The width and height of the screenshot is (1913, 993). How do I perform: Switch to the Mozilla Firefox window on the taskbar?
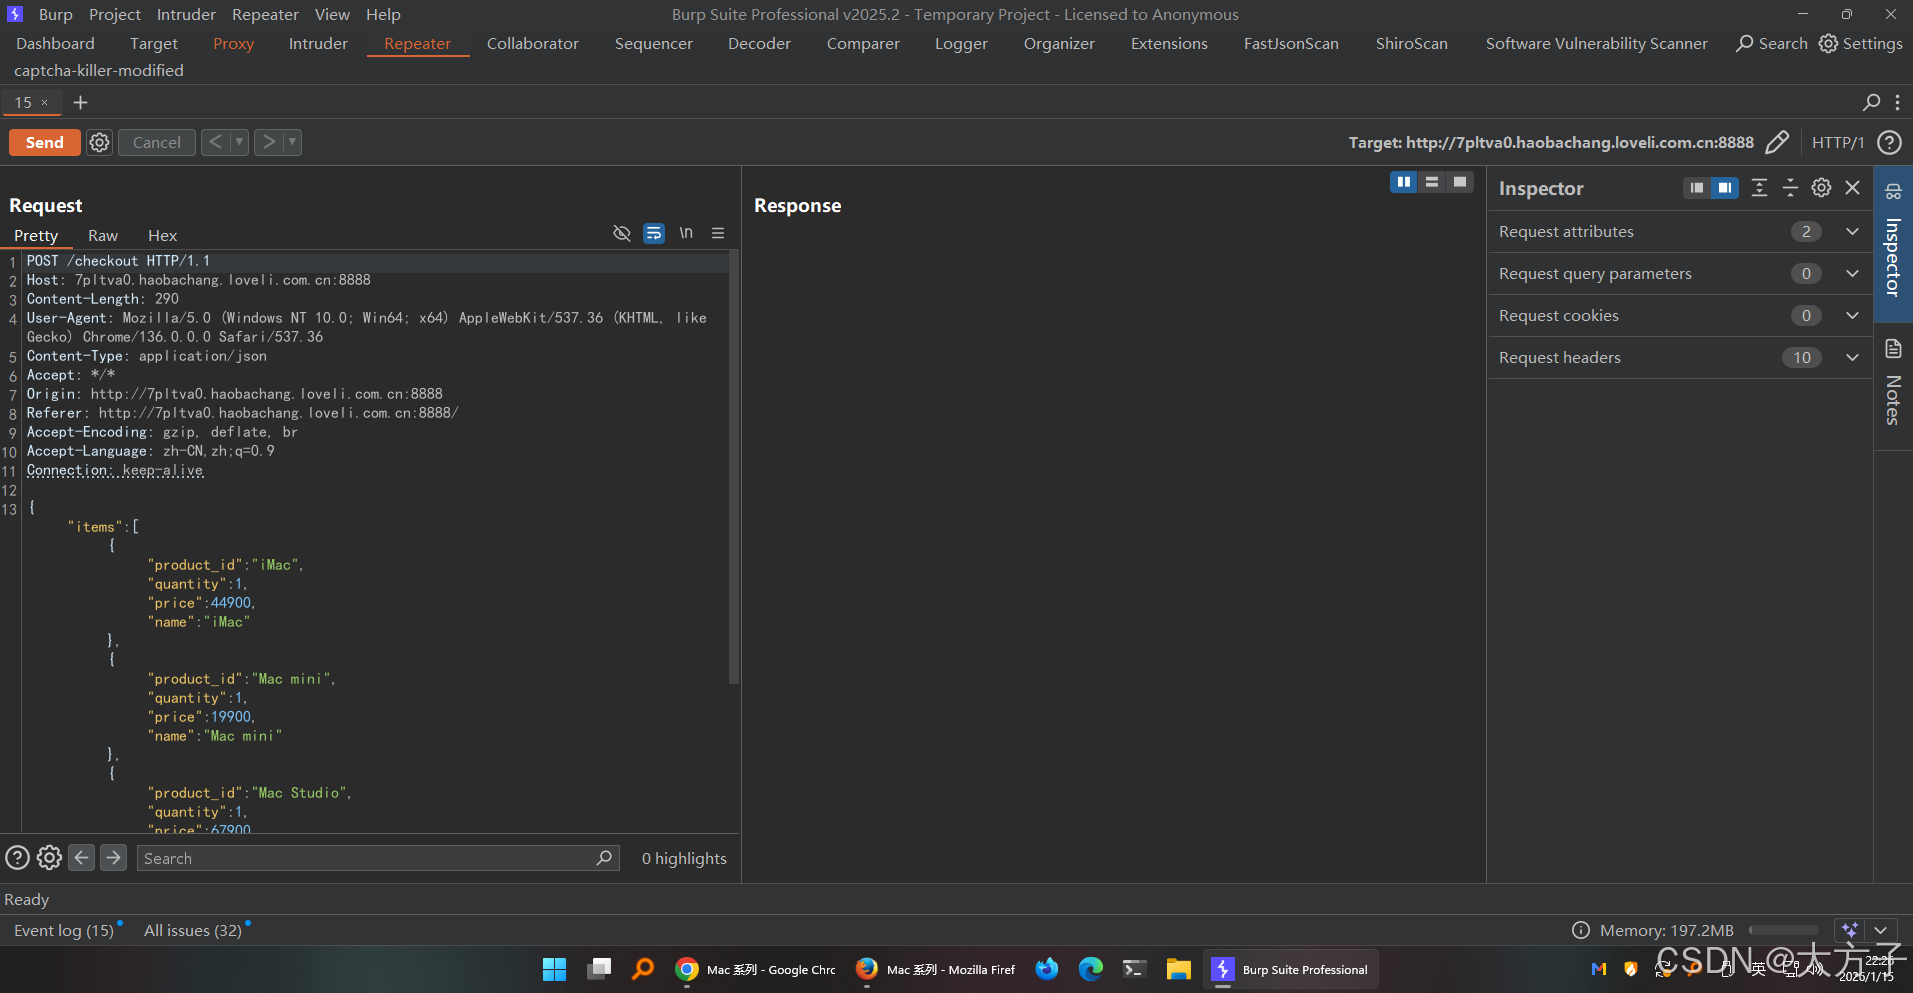click(x=935, y=969)
